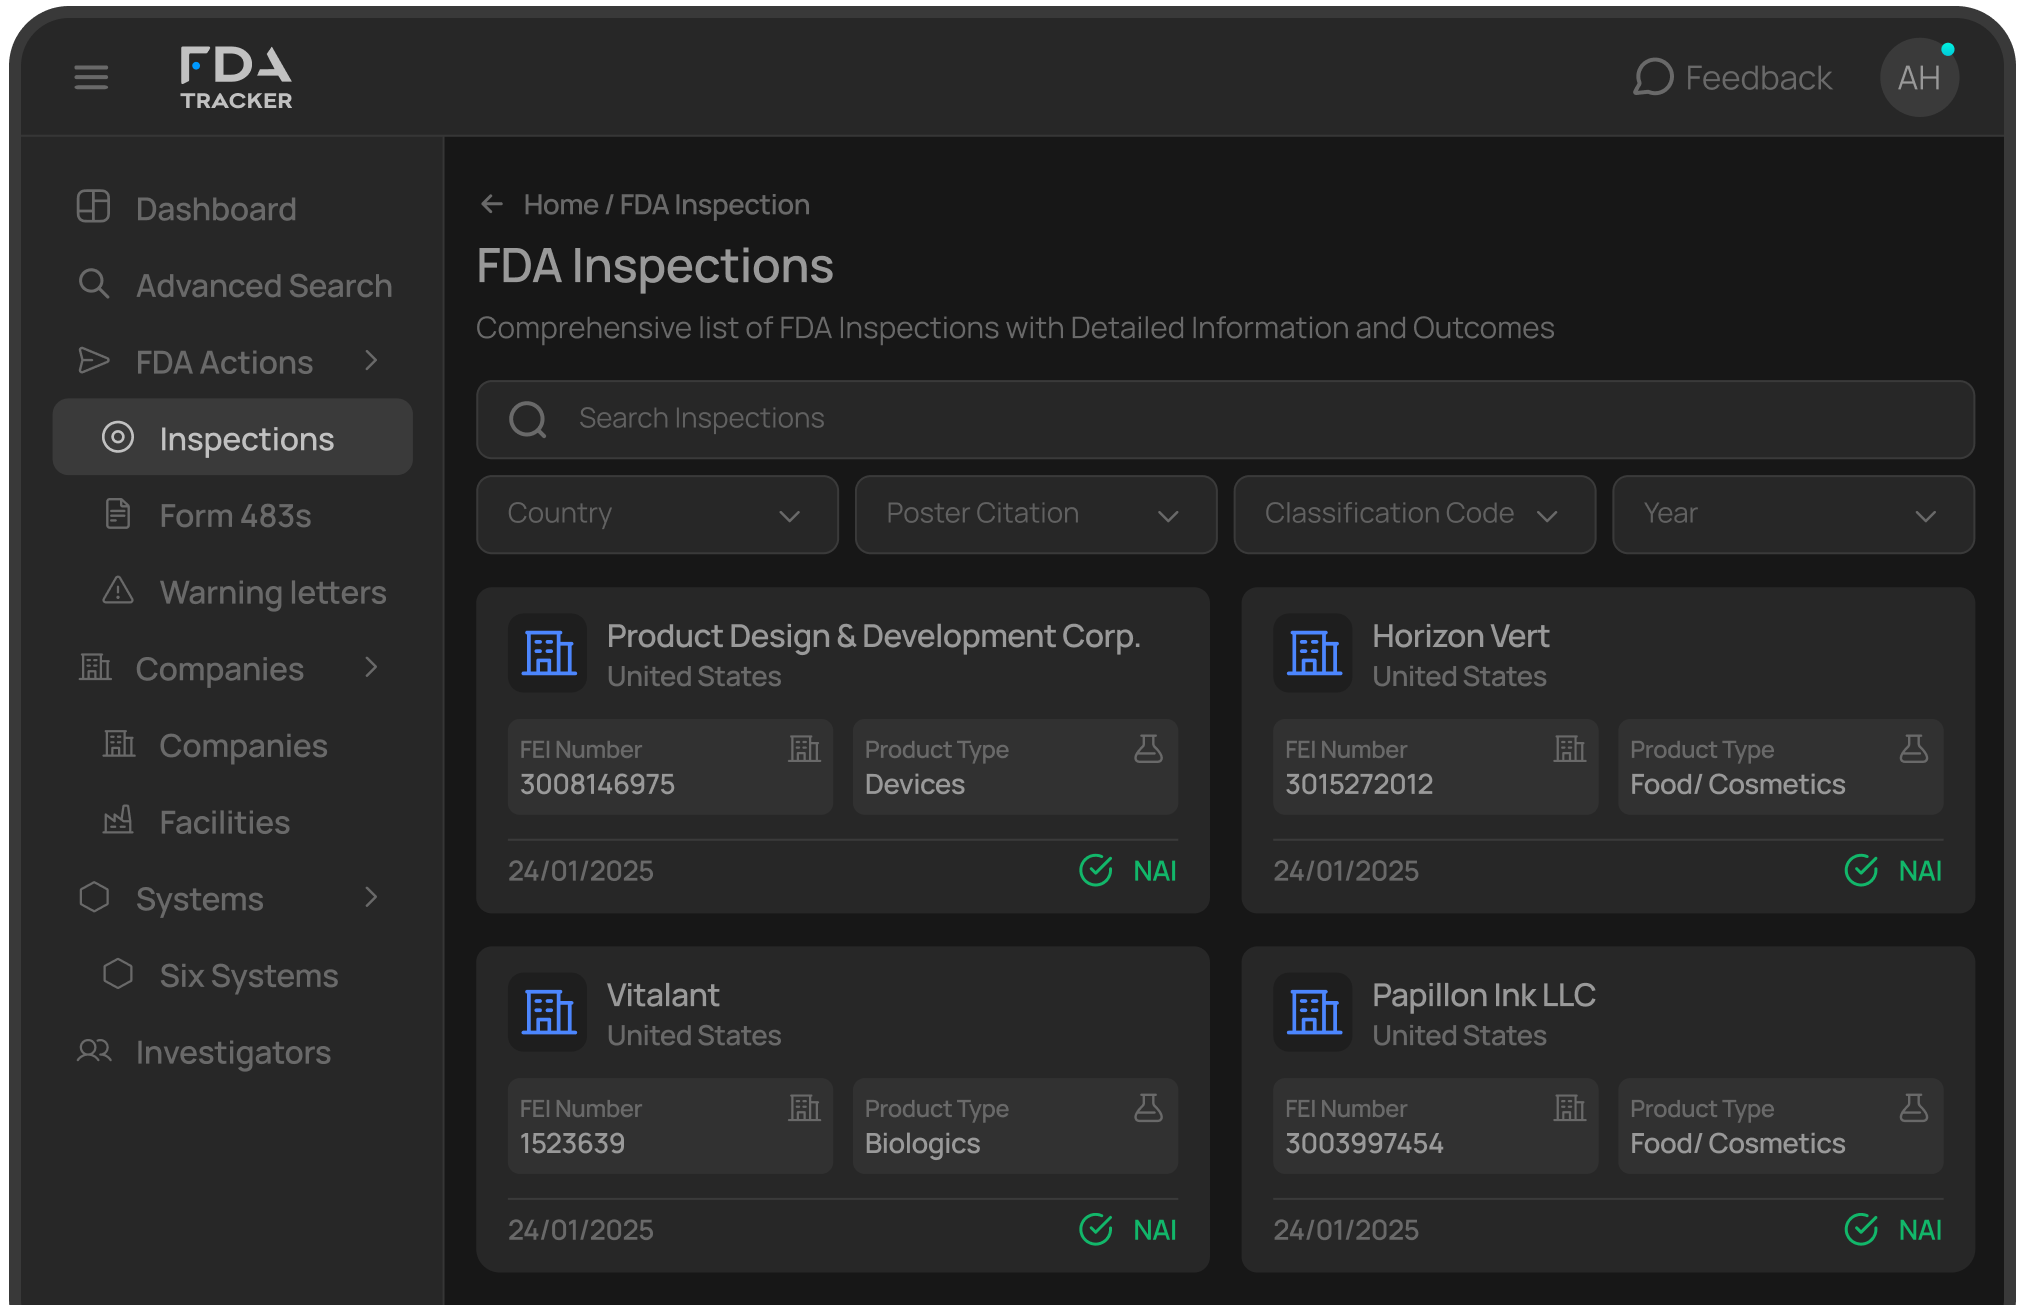The width and height of the screenshot is (2028, 1305).
Task: Click the Home breadcrumb link
Action: tap(560, 204)
